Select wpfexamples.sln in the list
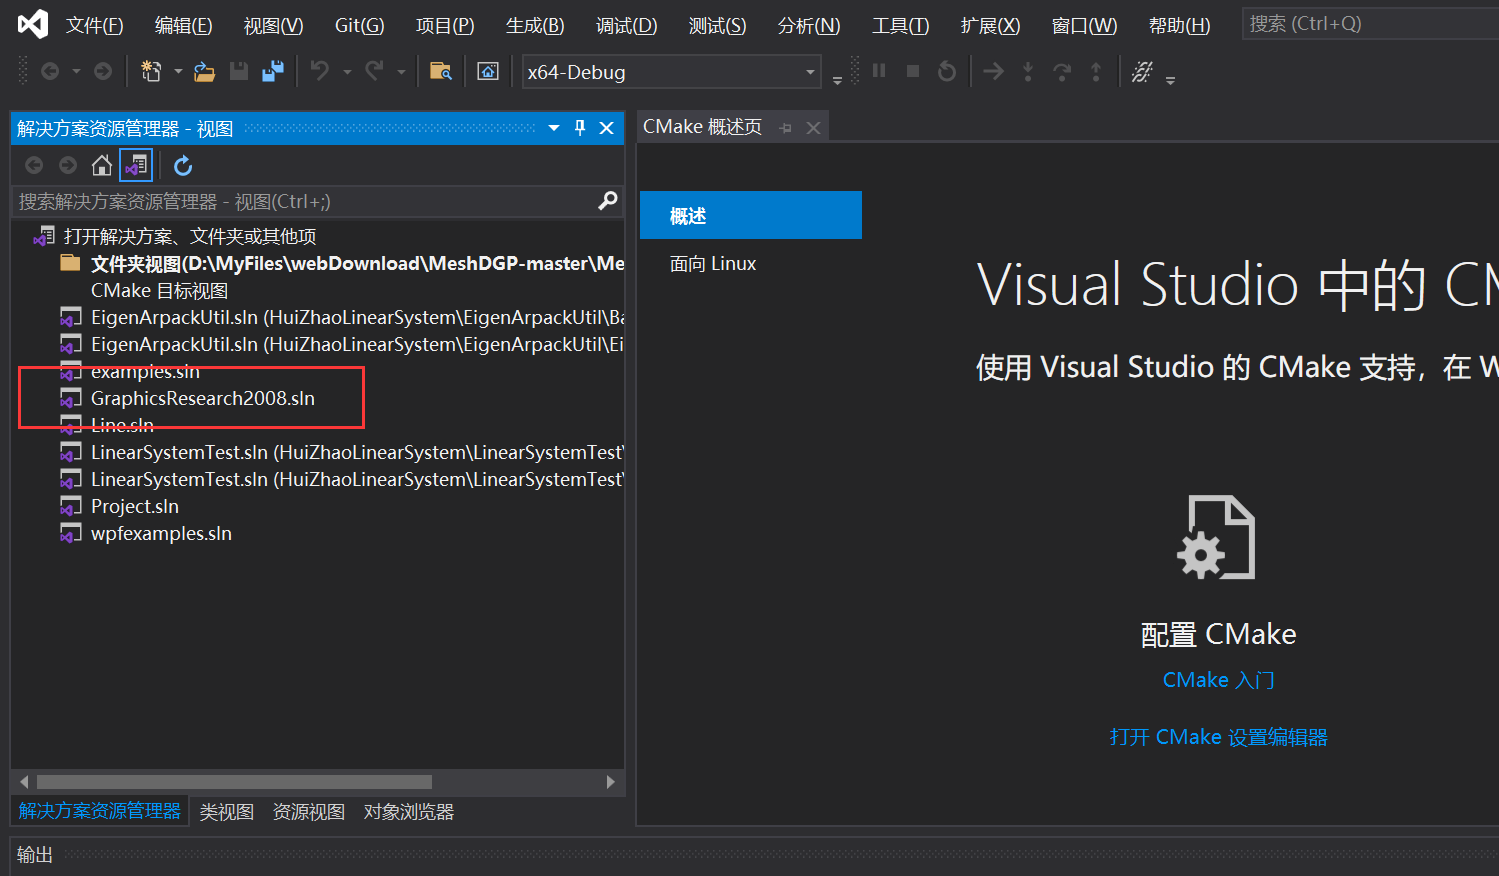Viewport: 1499px width, 876px height. 161,533
